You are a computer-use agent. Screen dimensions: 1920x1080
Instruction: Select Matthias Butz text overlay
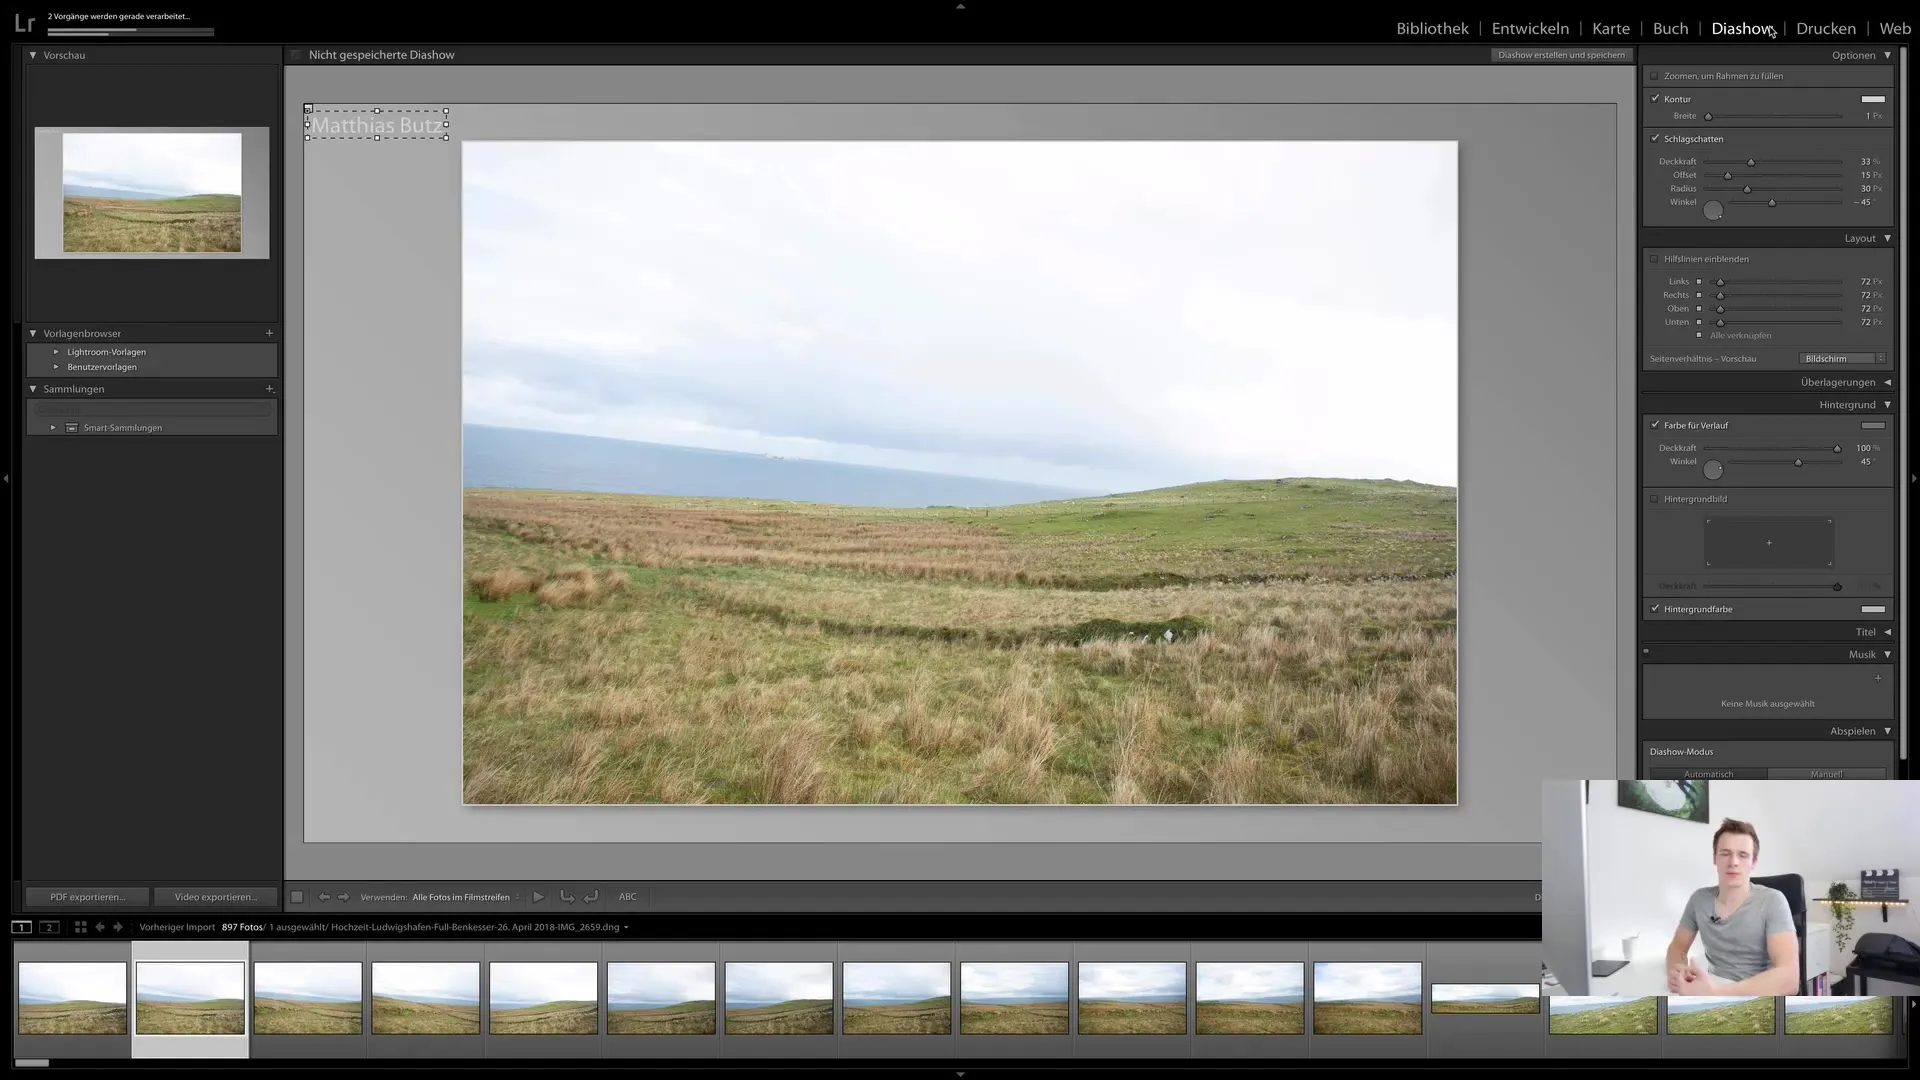377,125
